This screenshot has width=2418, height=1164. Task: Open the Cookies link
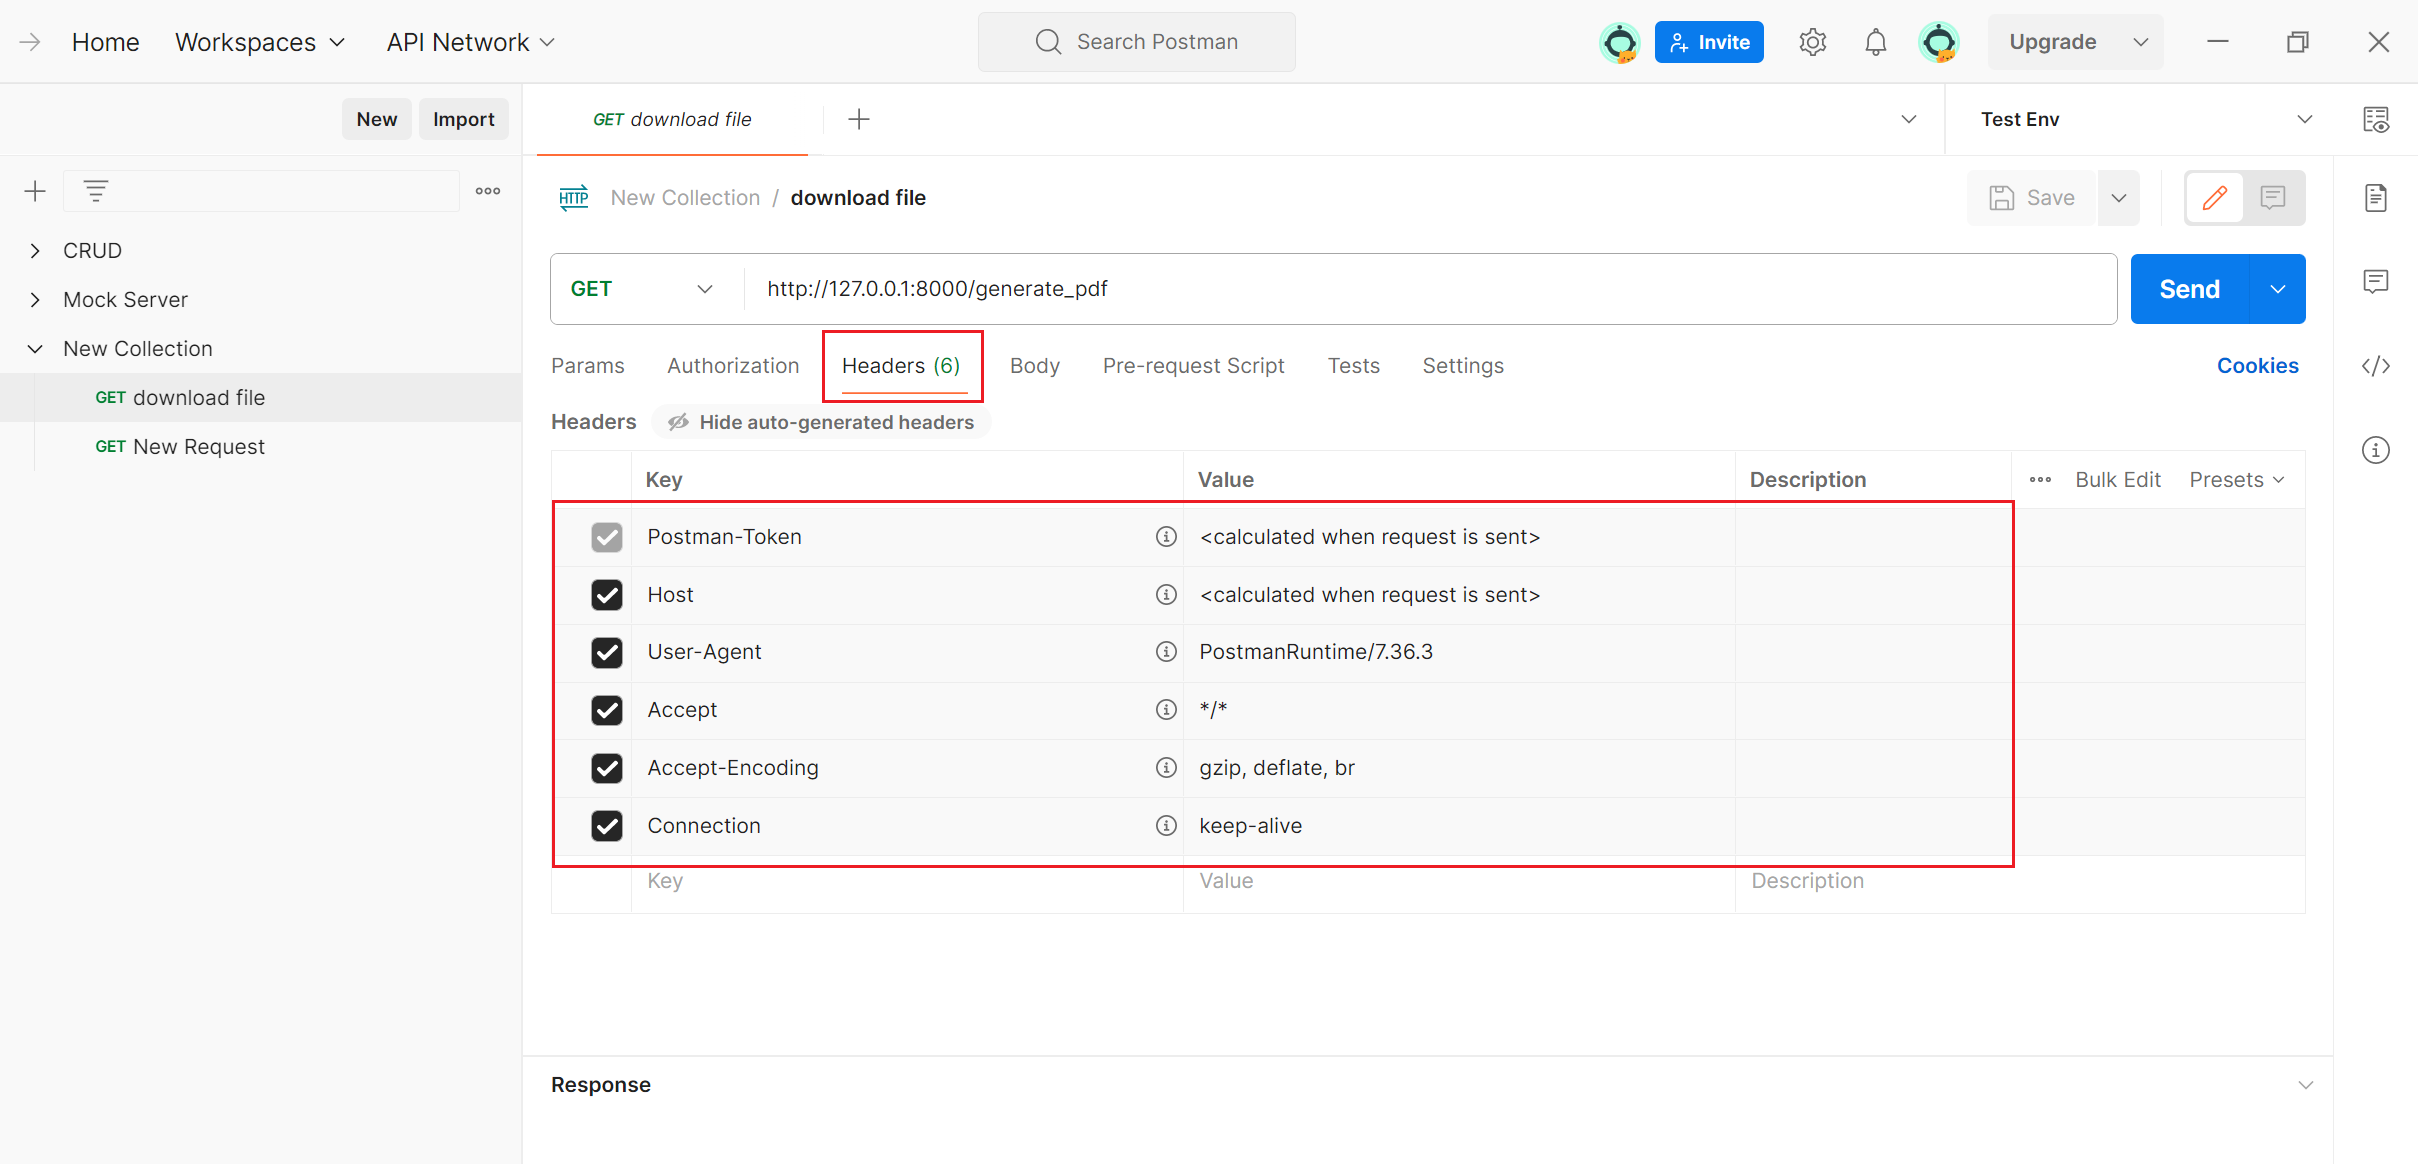point(2258,366)
